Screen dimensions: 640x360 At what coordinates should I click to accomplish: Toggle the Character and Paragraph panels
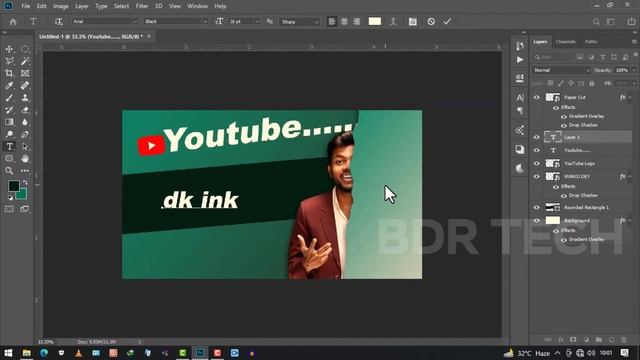point(413,22)
